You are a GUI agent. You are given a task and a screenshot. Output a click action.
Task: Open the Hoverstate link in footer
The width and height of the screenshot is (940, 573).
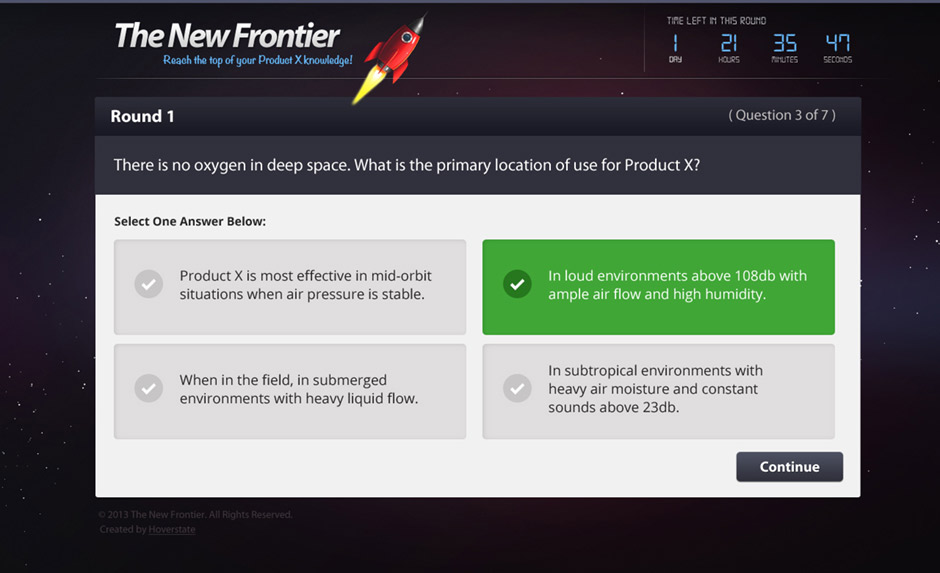coord(172,529)
